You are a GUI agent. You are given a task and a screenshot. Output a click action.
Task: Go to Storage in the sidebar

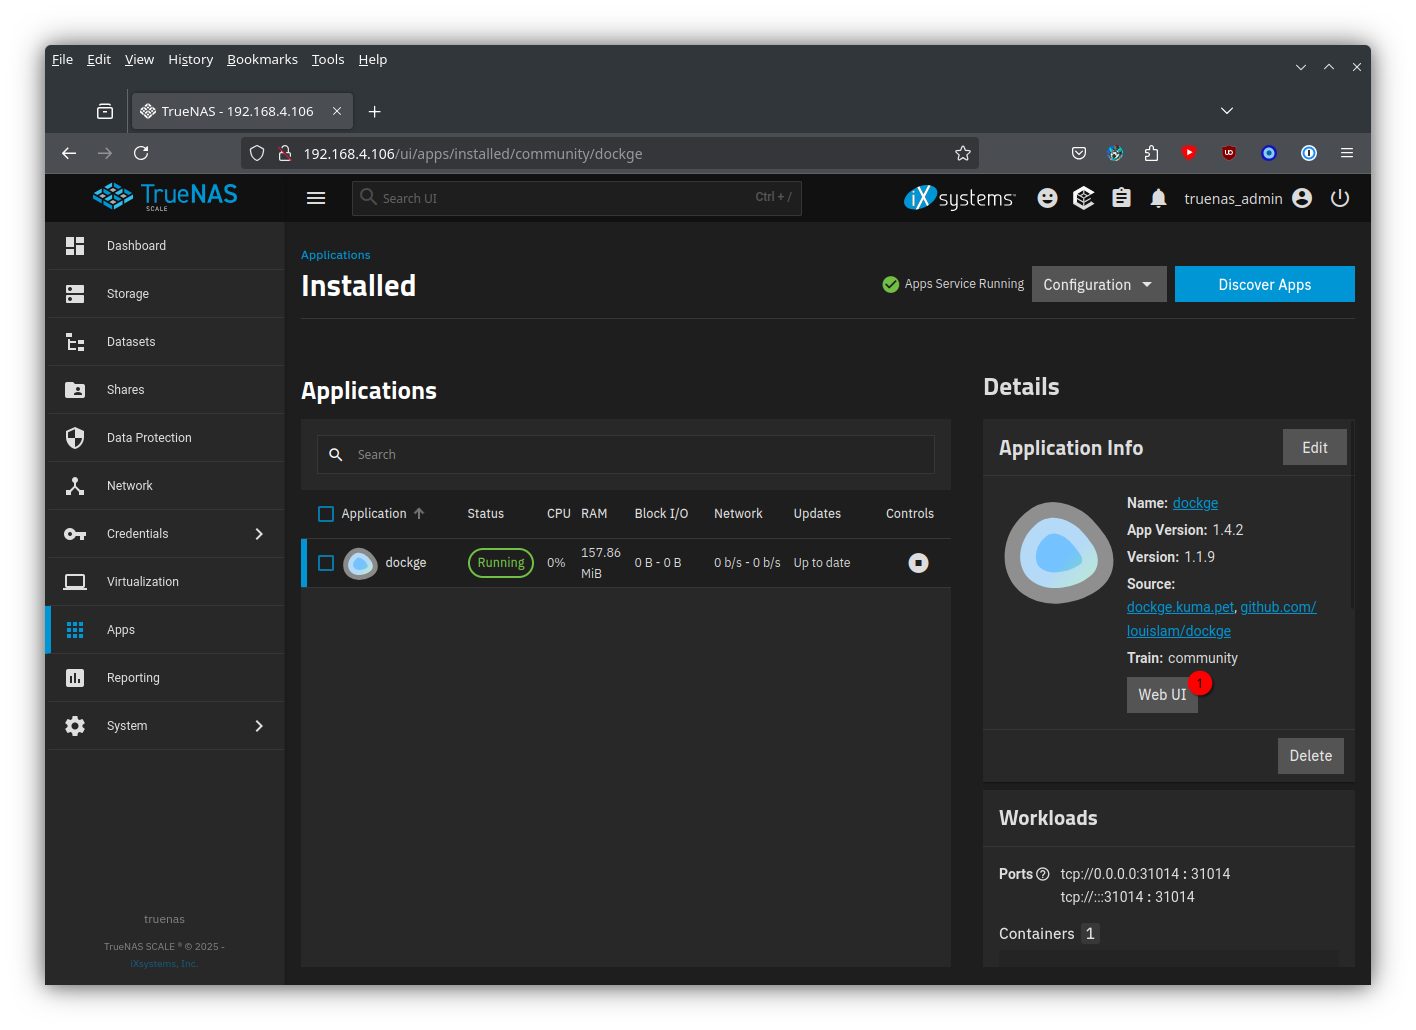[128, 294]
